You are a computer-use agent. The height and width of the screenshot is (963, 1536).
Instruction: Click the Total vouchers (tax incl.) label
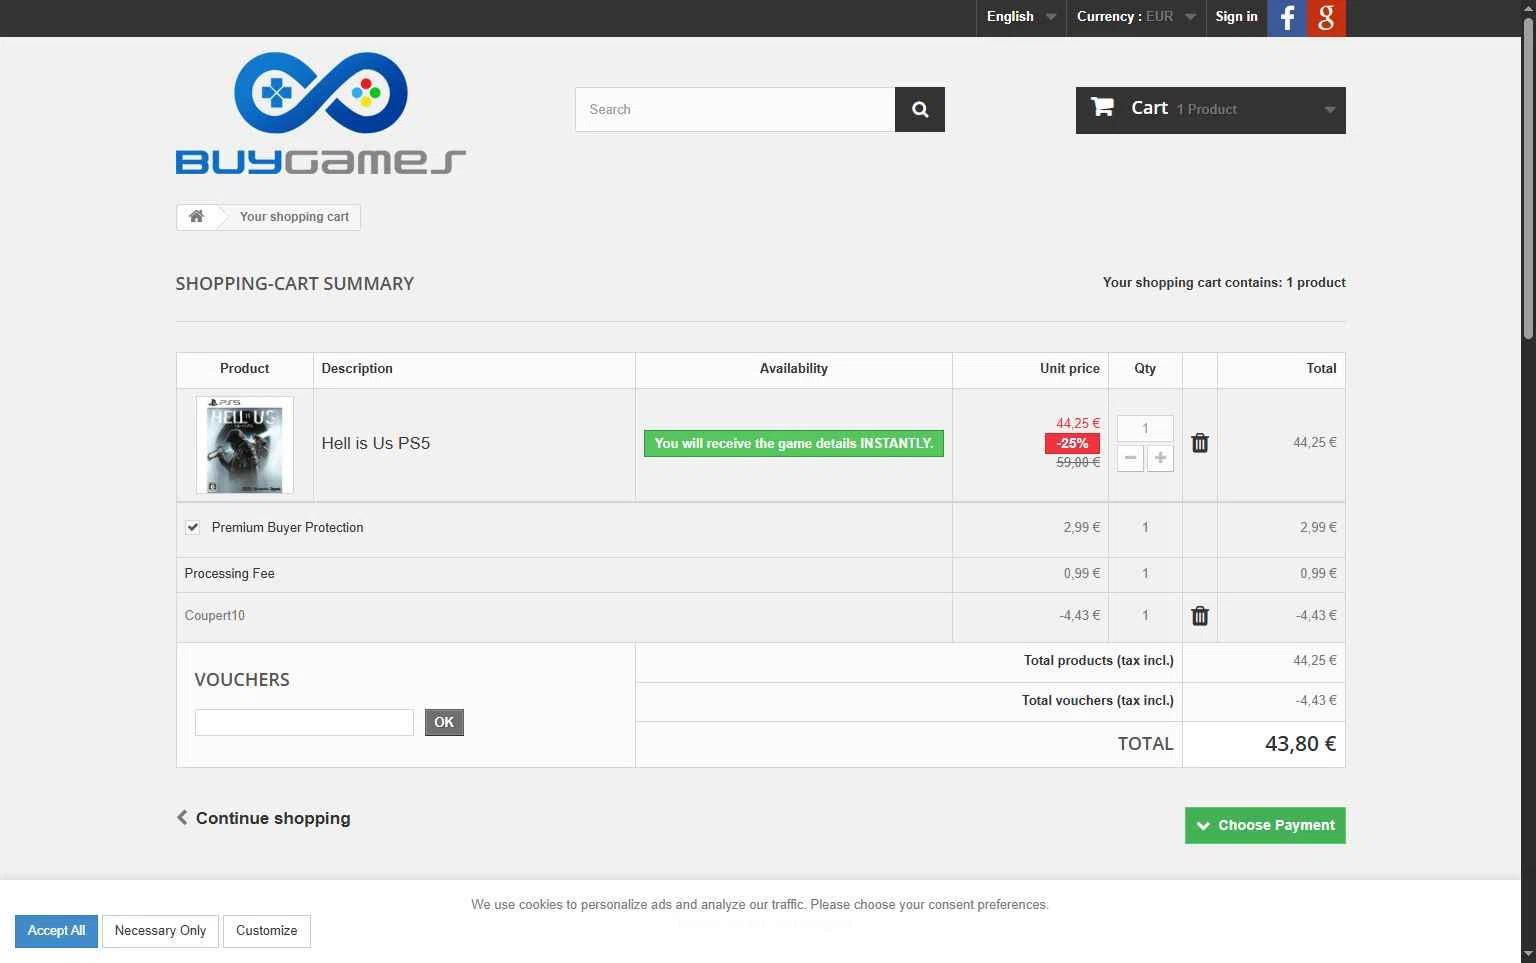[x=1097, y=701]
